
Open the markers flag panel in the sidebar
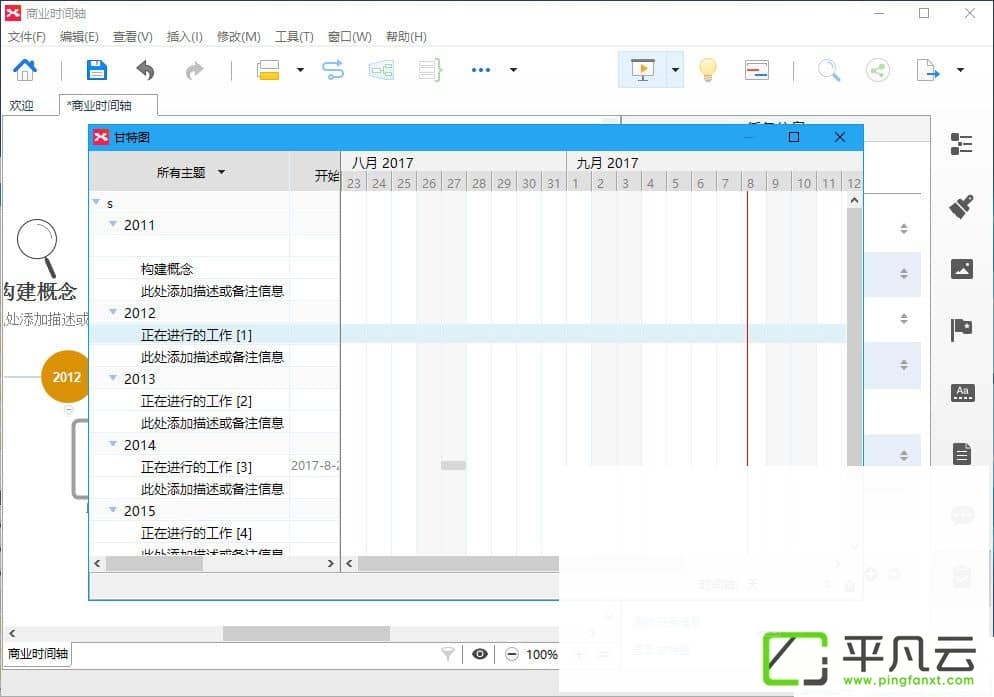[961, 330]
